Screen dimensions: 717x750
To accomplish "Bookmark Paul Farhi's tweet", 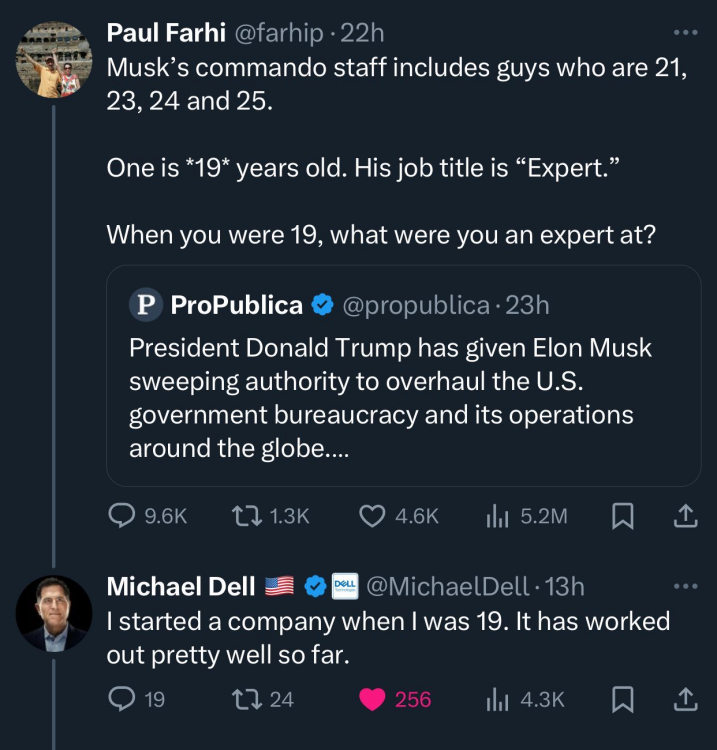I will (x=623, y=515).
